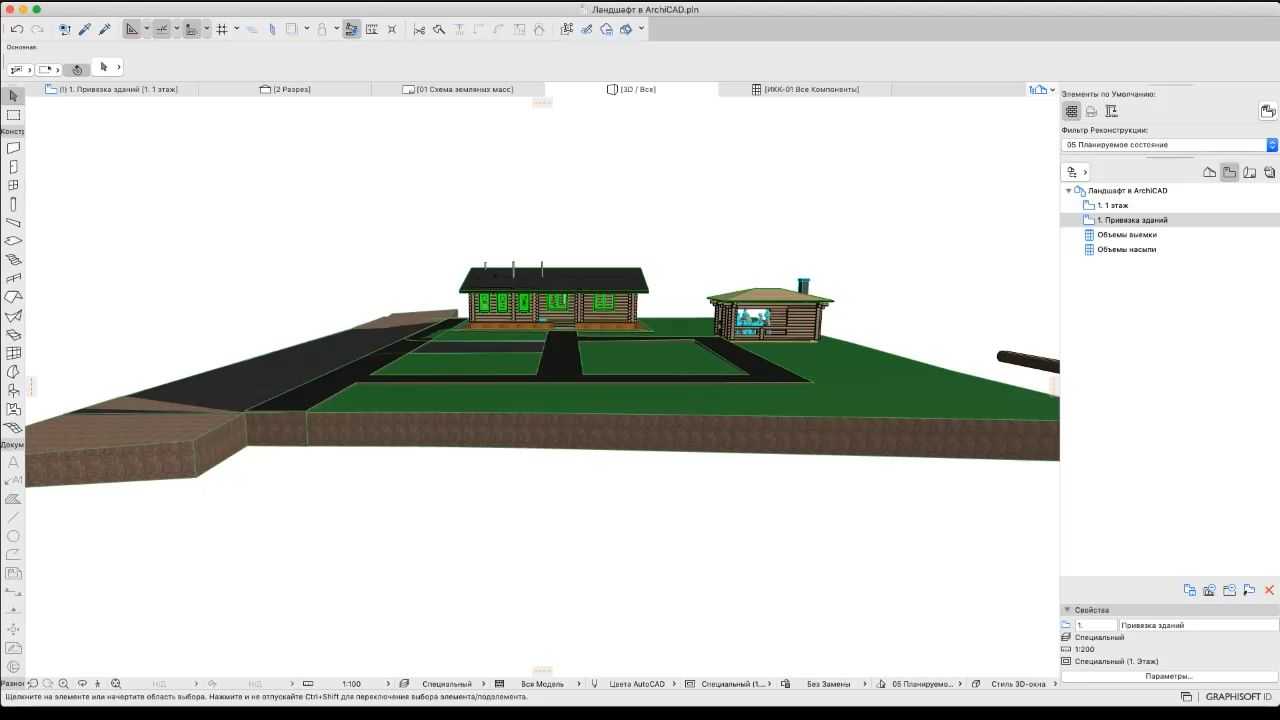This screenshot has height=720, width=1280.
Task: Select the Объемы насыпи schedule
Action: tap(1126, 250)
